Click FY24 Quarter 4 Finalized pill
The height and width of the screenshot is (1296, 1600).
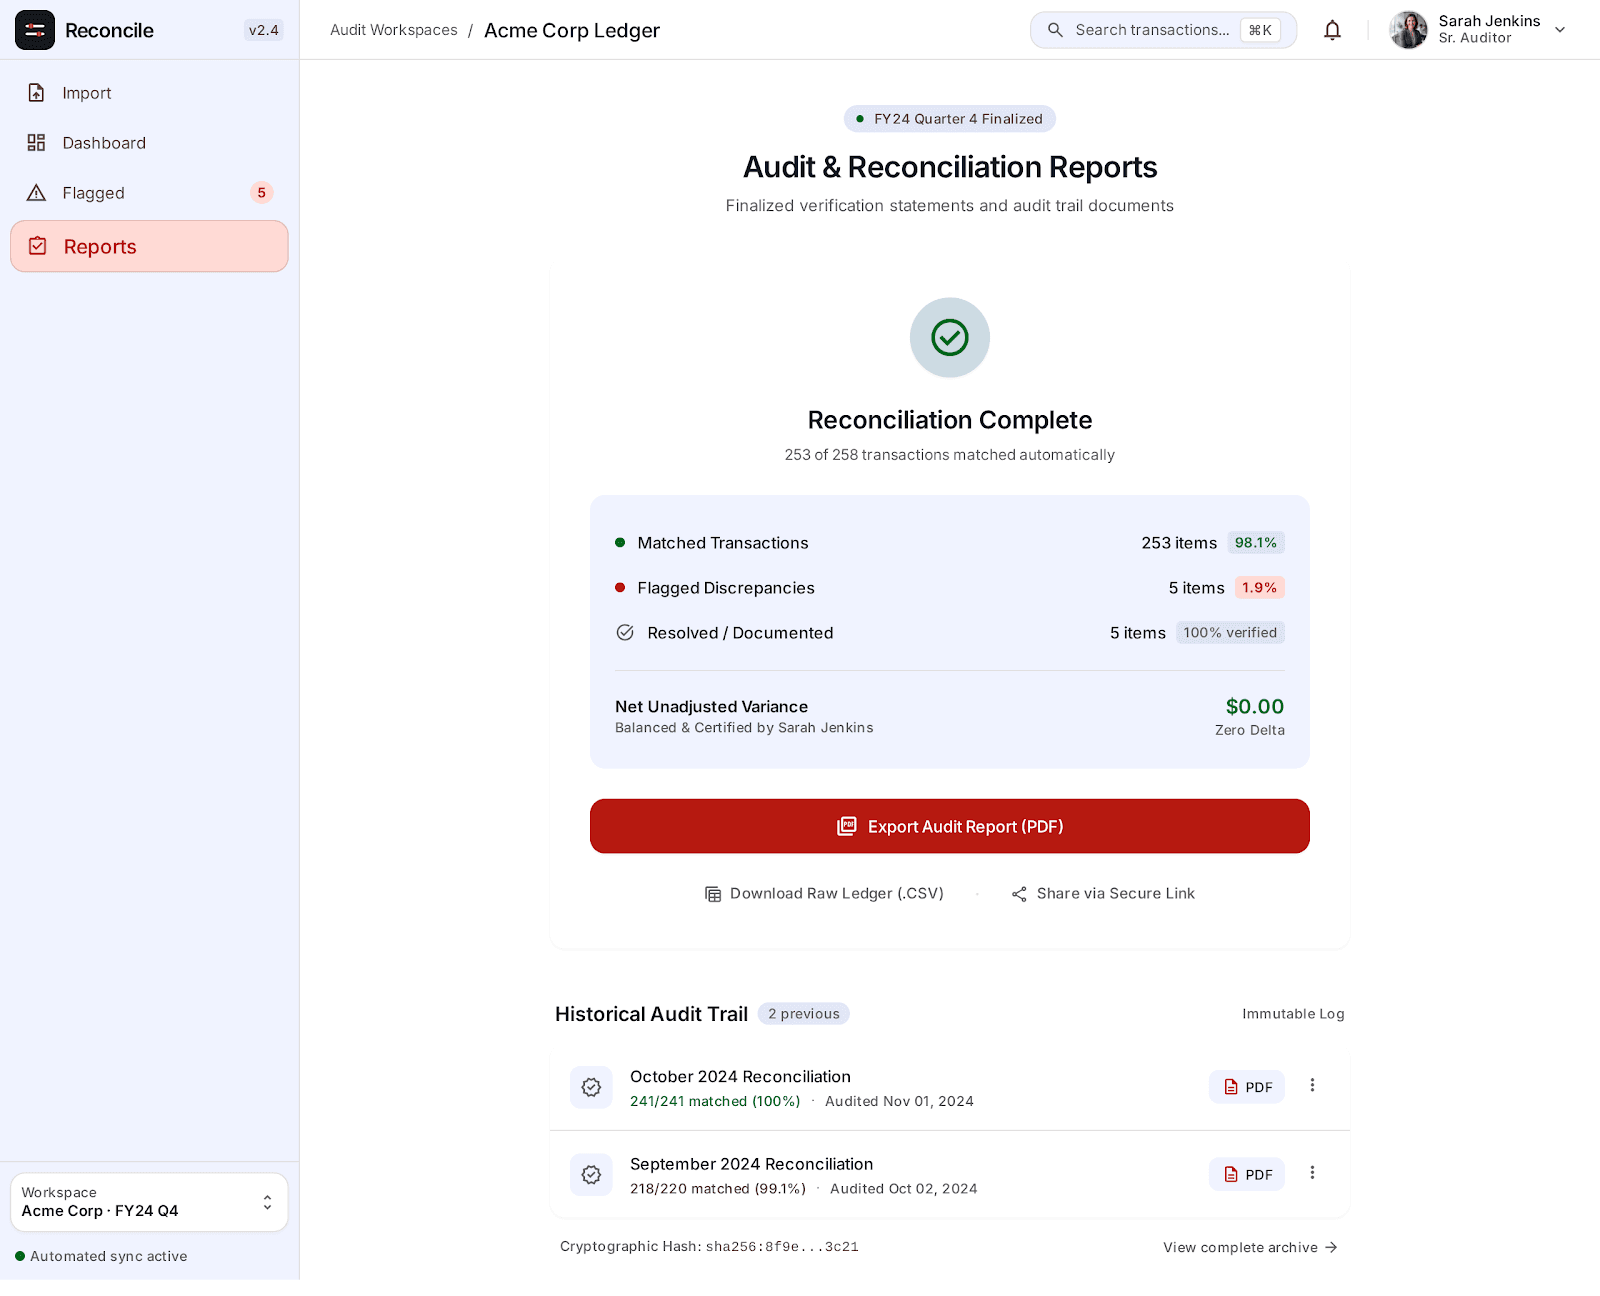(950, 119)
